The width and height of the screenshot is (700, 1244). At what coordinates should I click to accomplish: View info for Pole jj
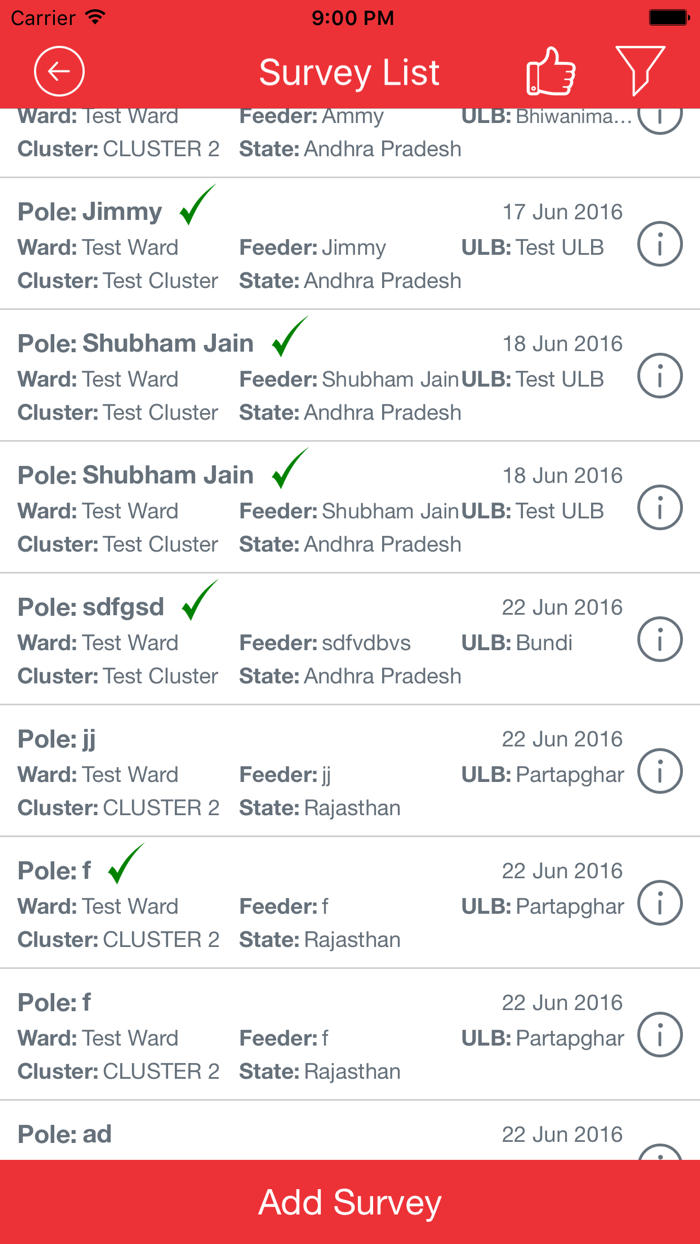point(660,771)
